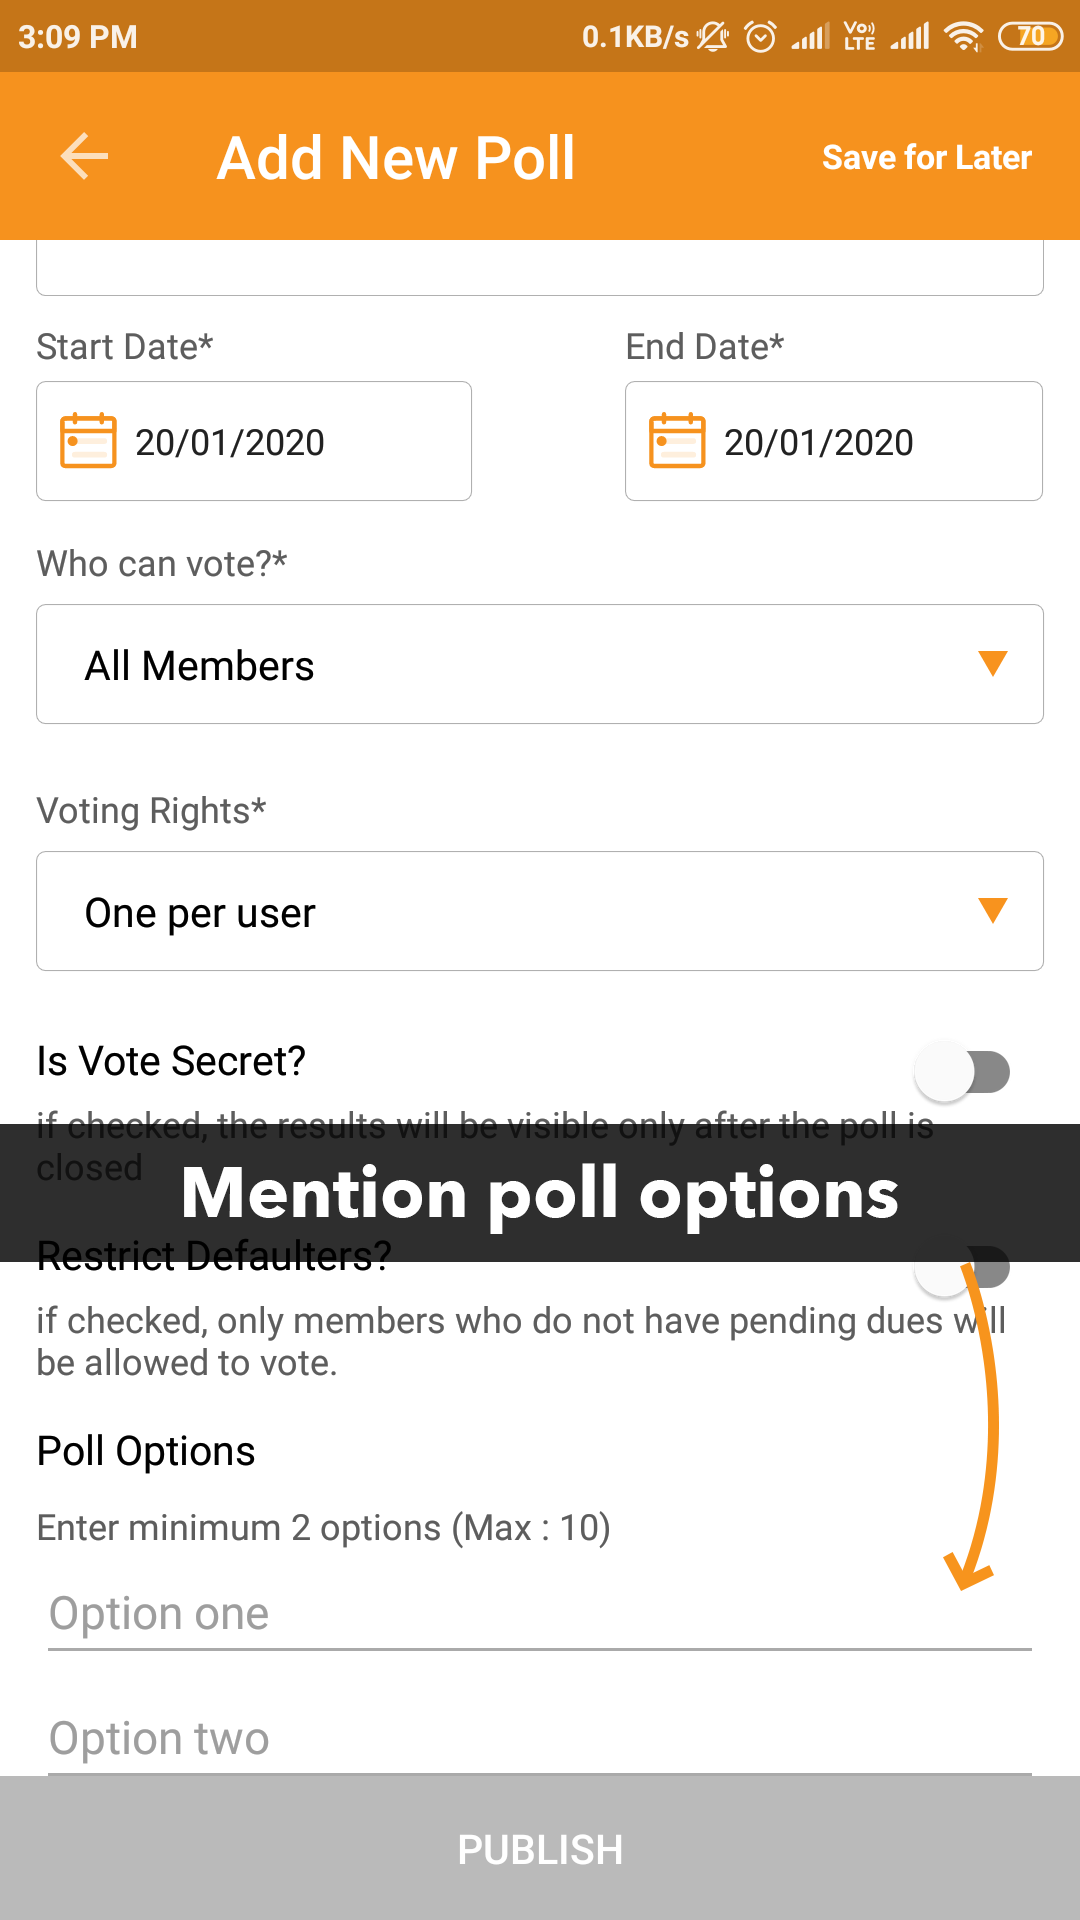
Task: Open the Start Date calendar picker
Action: [253, 440]
